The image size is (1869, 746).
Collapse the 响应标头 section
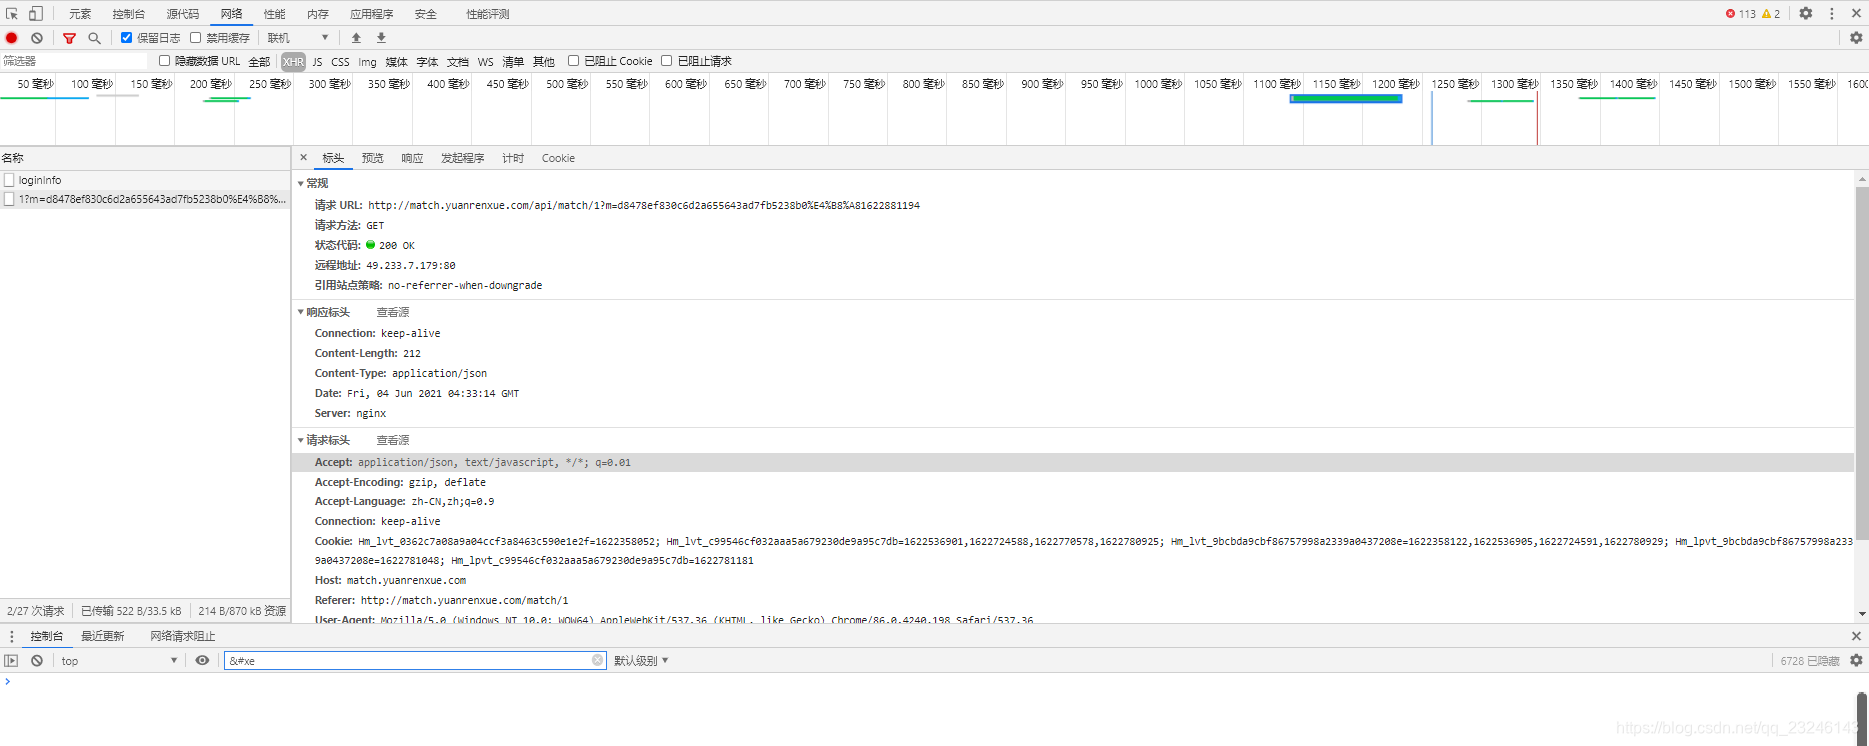pos(301,313)
